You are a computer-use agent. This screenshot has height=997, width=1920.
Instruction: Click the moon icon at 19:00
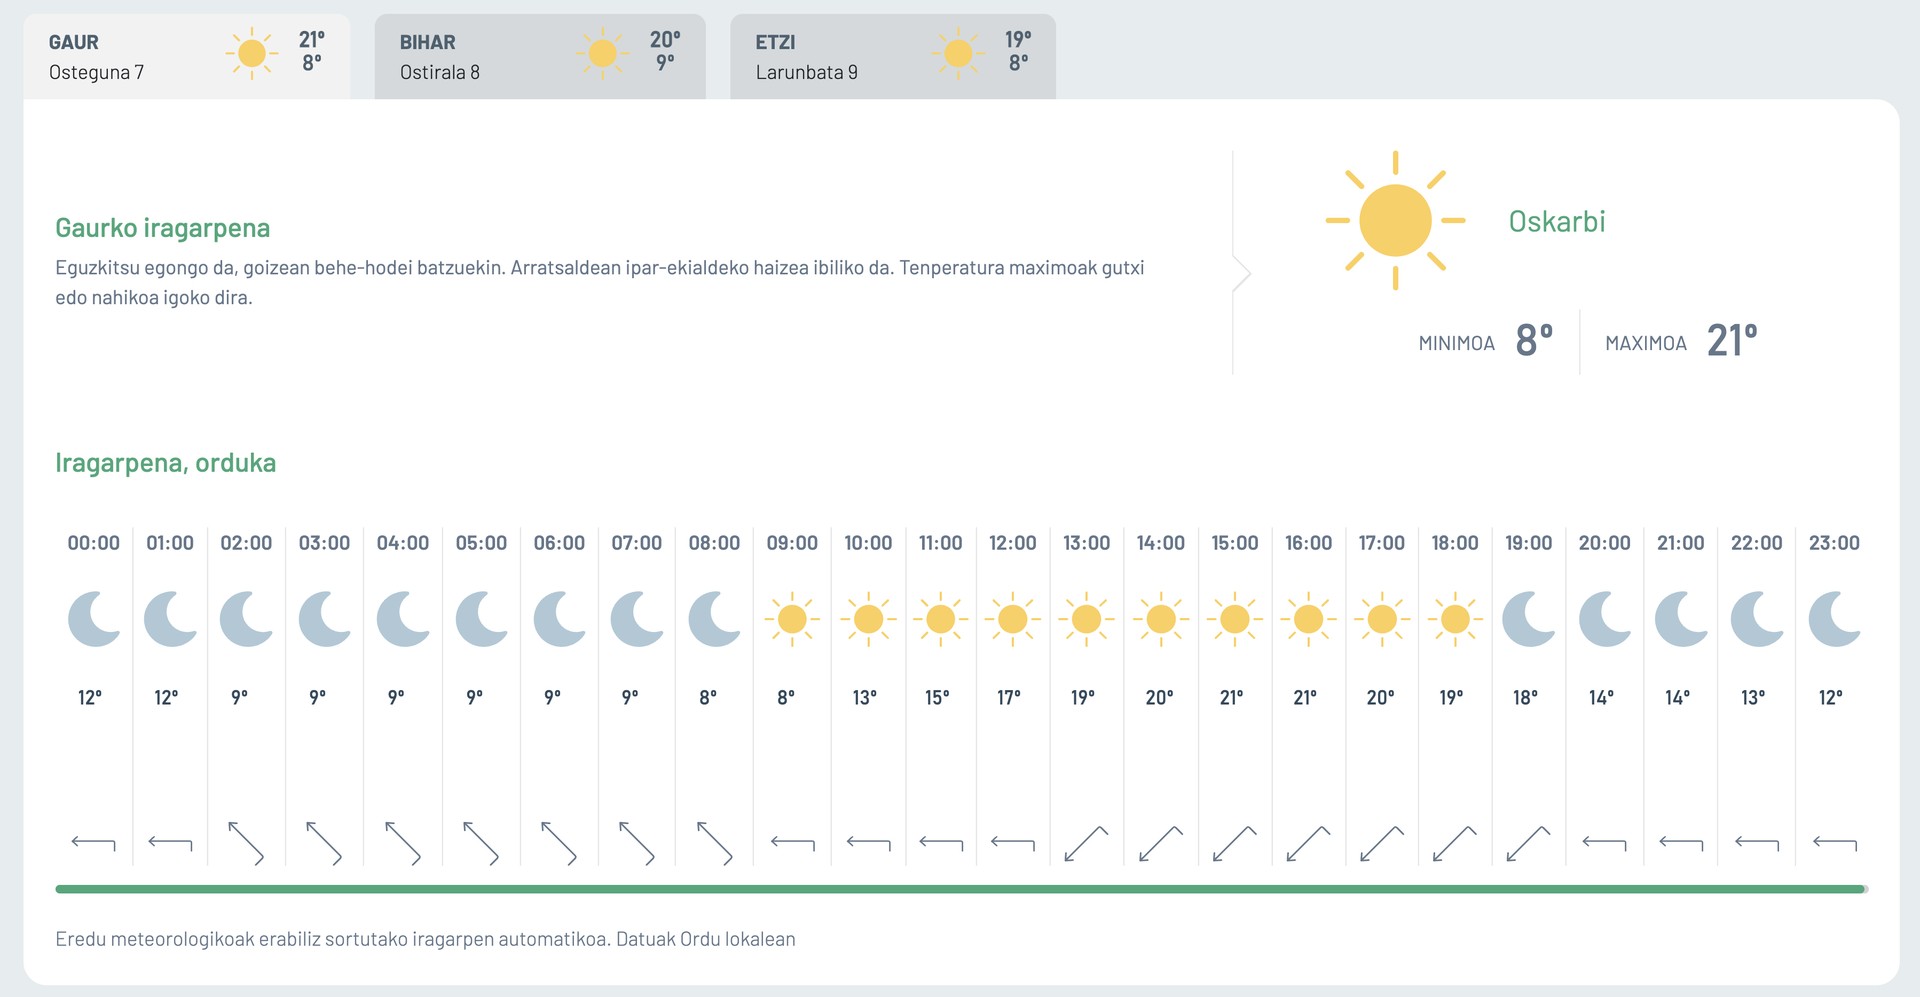tap(1529, 619)
